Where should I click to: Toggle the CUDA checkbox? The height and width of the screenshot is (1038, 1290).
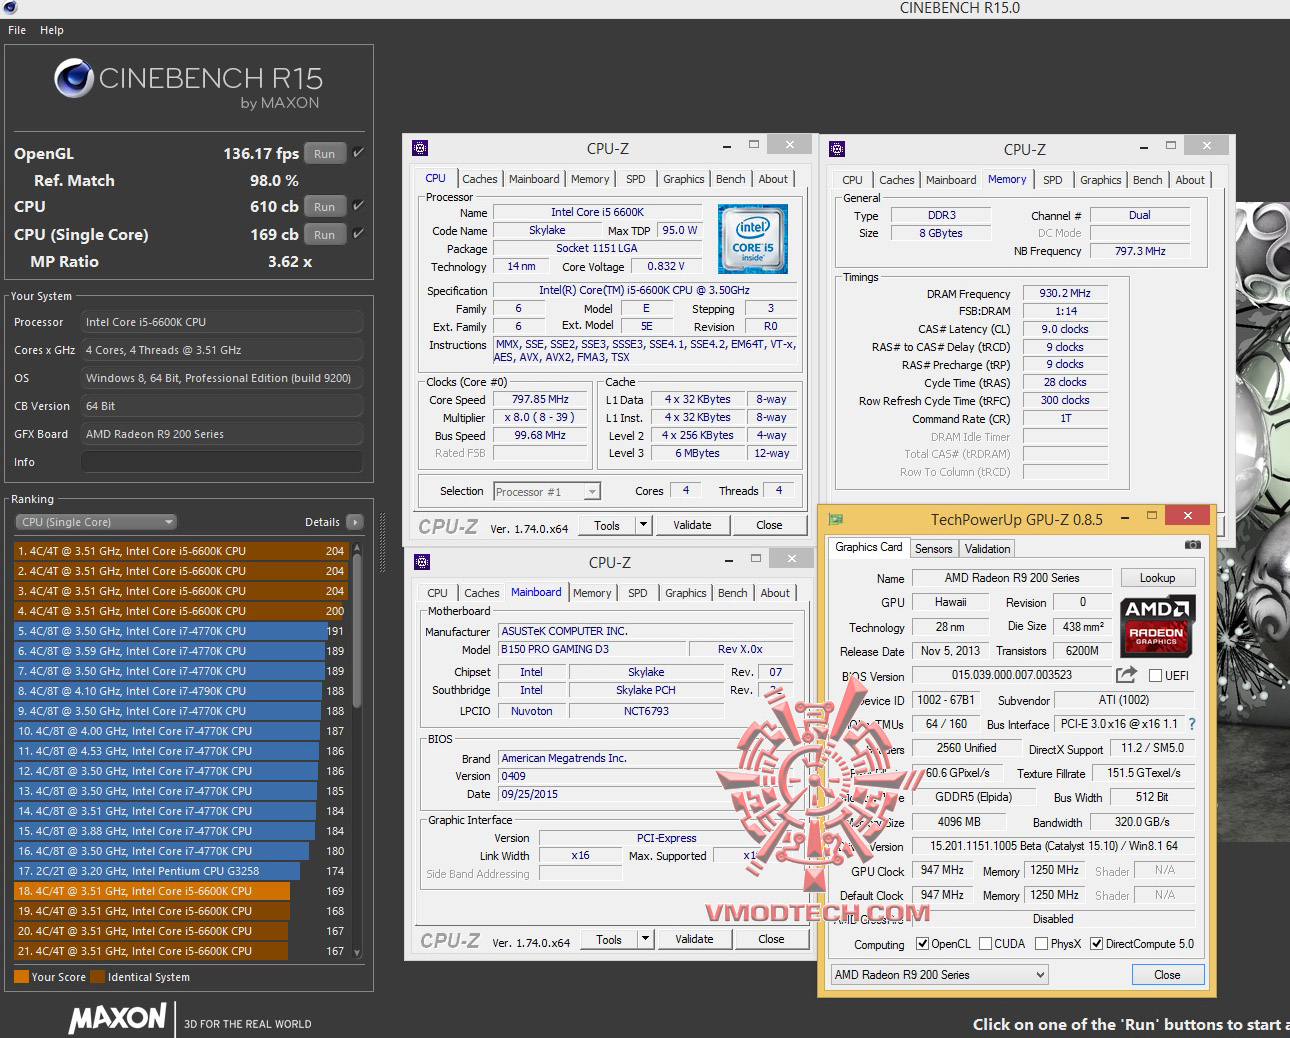coord(986,944)
